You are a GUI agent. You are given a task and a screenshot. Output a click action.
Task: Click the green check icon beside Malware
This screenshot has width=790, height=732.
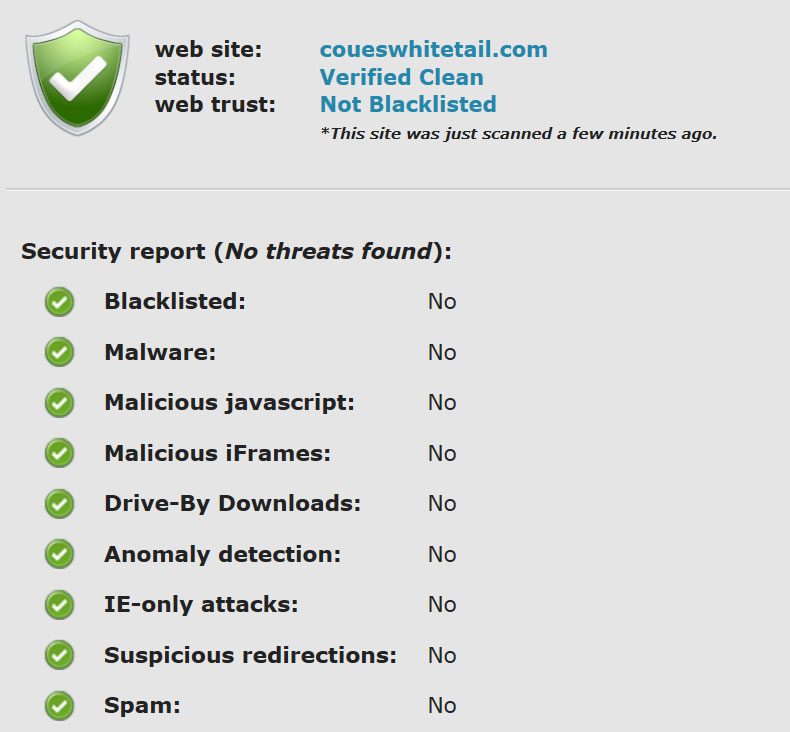click(x=59, y=352)
